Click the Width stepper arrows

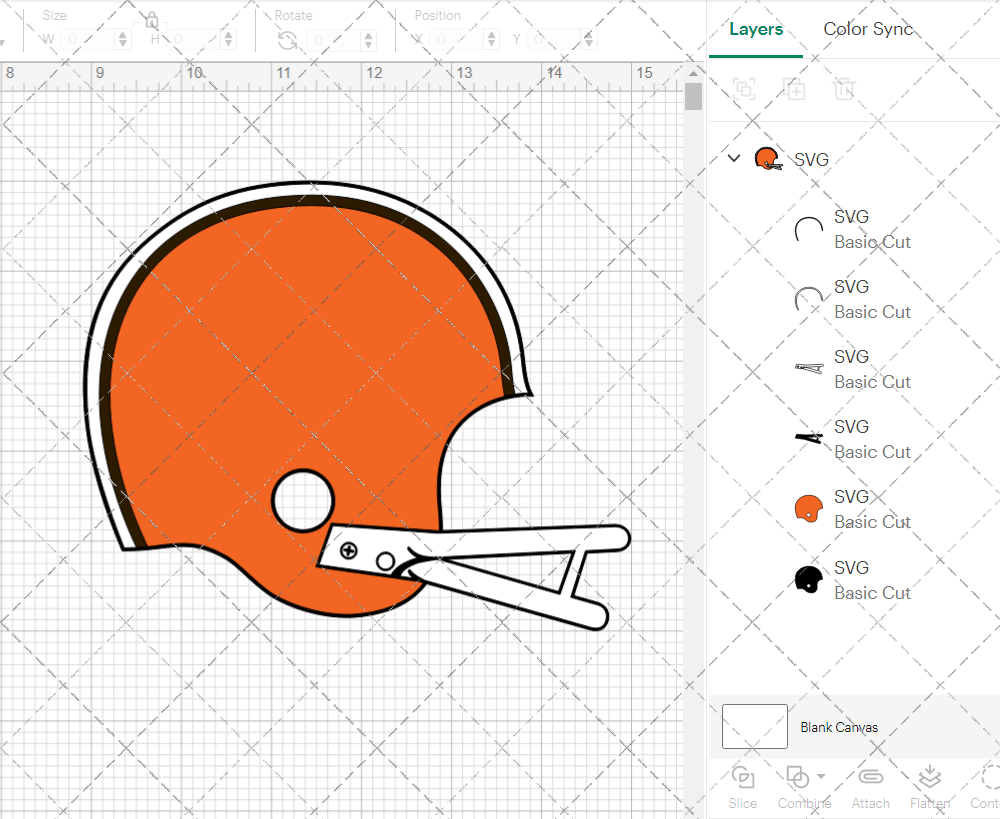click(123, 40)
